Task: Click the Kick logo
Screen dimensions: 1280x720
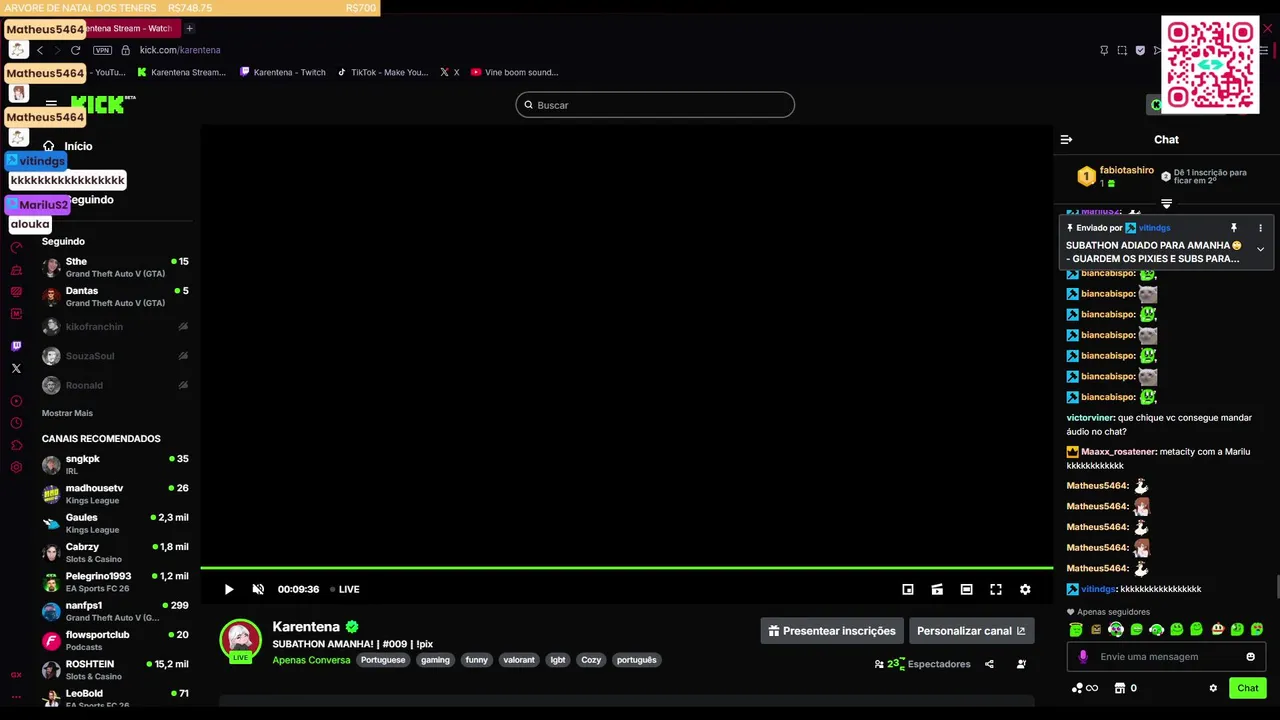Action: [103, 104]
